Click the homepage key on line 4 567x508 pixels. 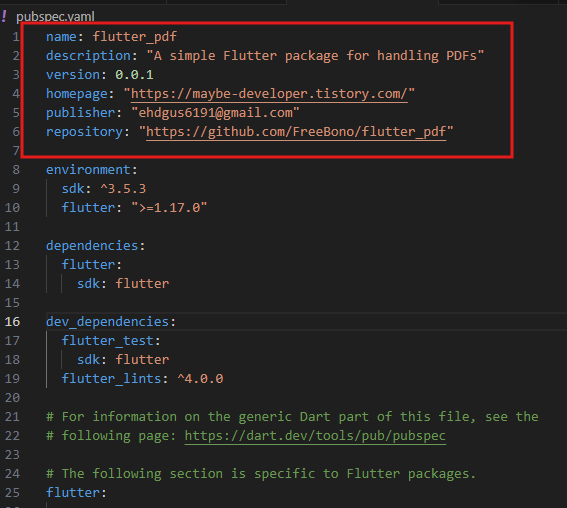[x=77, y=94]
